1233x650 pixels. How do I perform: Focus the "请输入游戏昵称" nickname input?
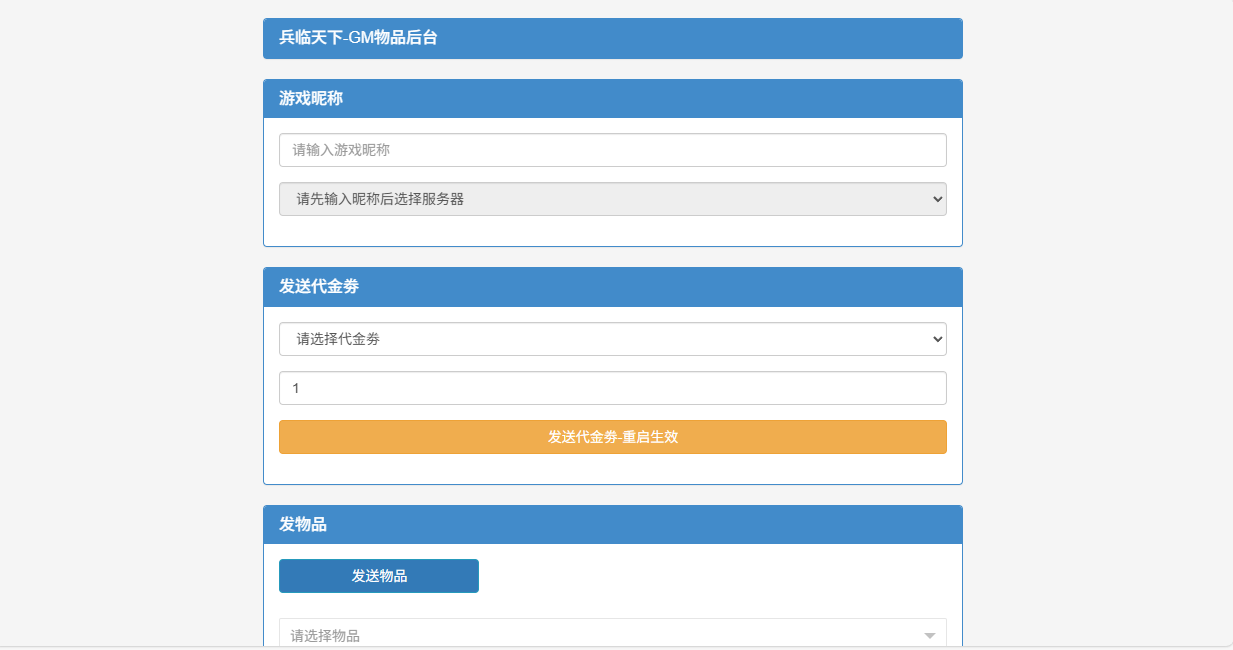coord(612,150)
